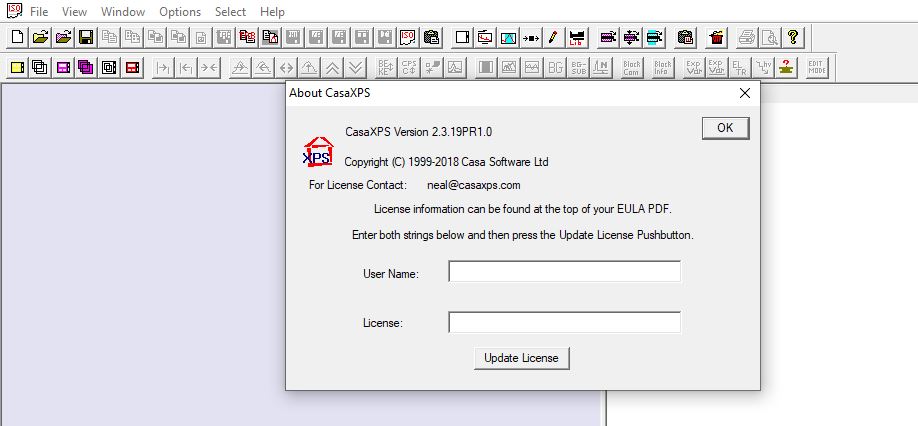This screenshot has width=918, height=426.
Task: Click the CPS counts toggle icon
Action: (x=409, y=67)
